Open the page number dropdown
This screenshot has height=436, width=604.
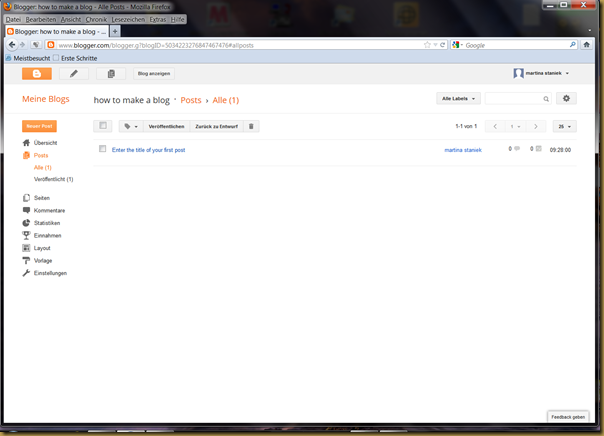pyautogui.click(x=515, y=126)
